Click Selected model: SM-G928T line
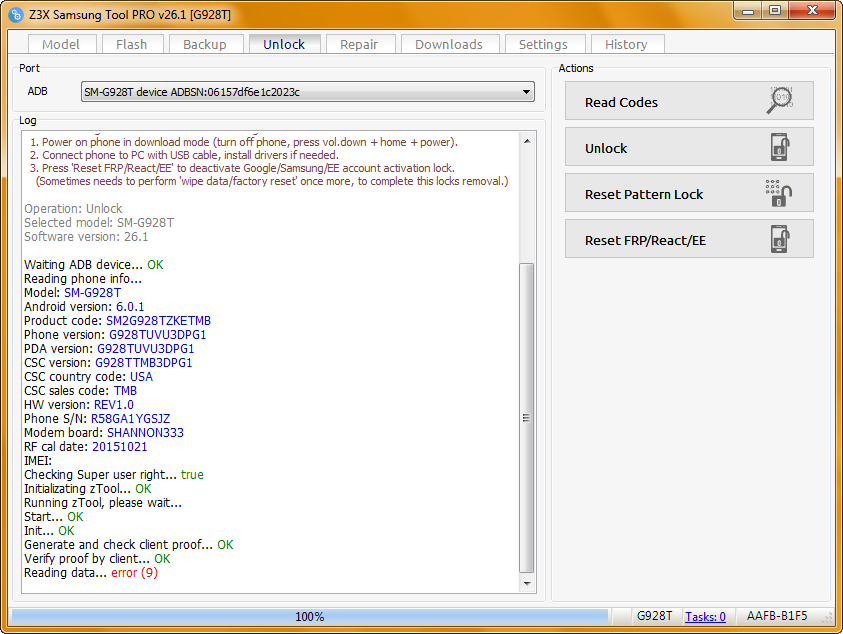 [x=99, y=223]
